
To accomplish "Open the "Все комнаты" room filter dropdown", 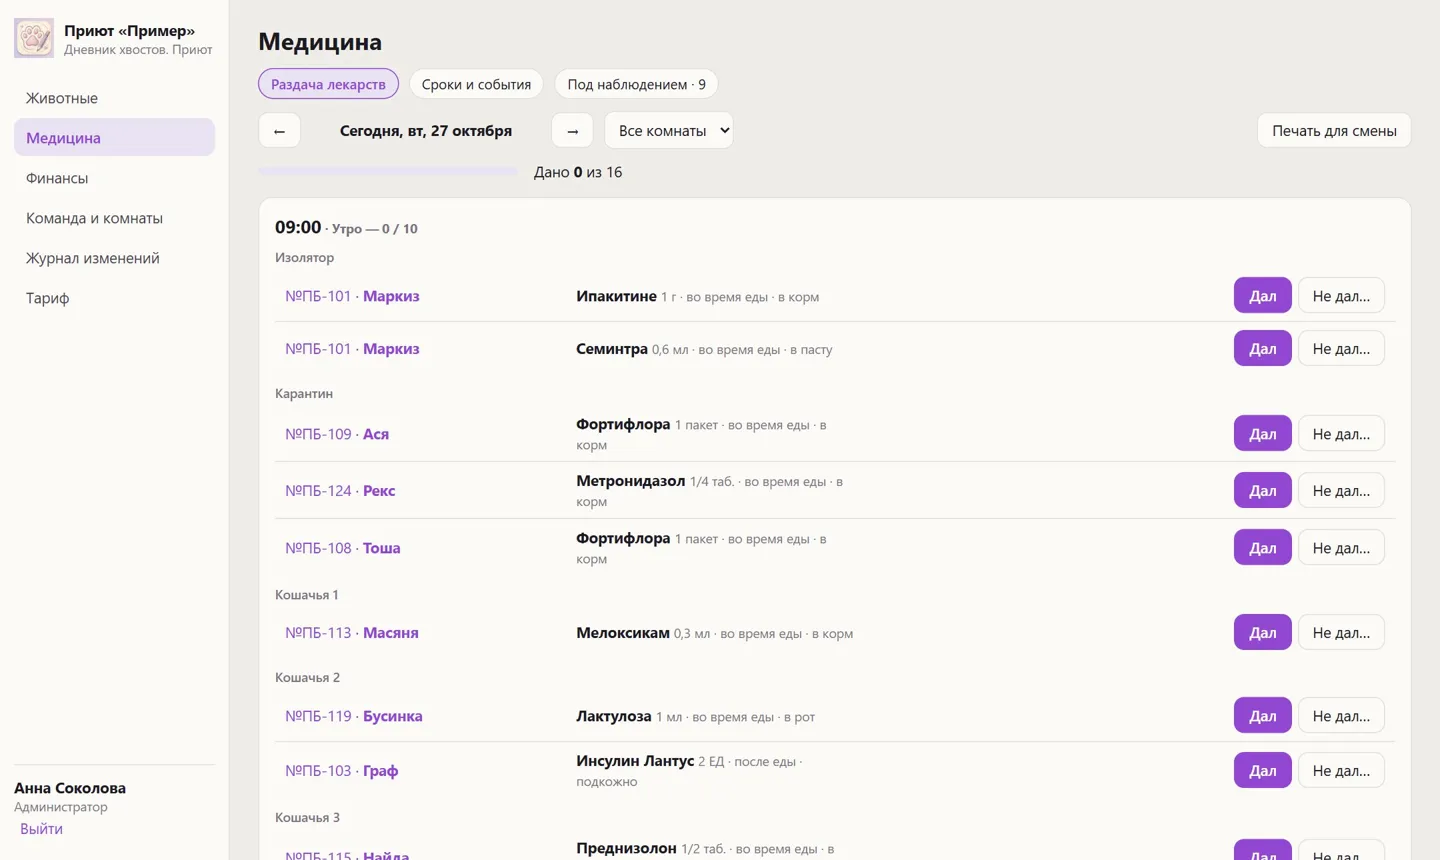I will point(669,130).
